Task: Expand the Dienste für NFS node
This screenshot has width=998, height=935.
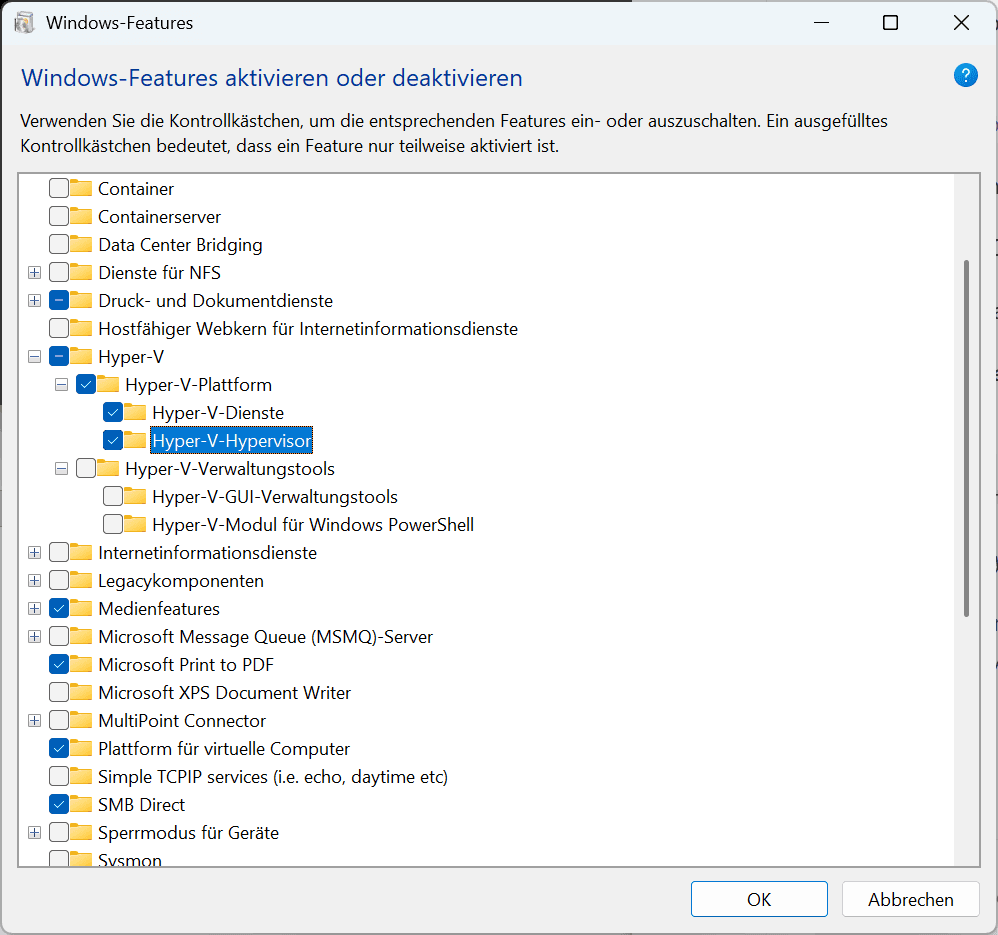Action: tap(34, 272)
